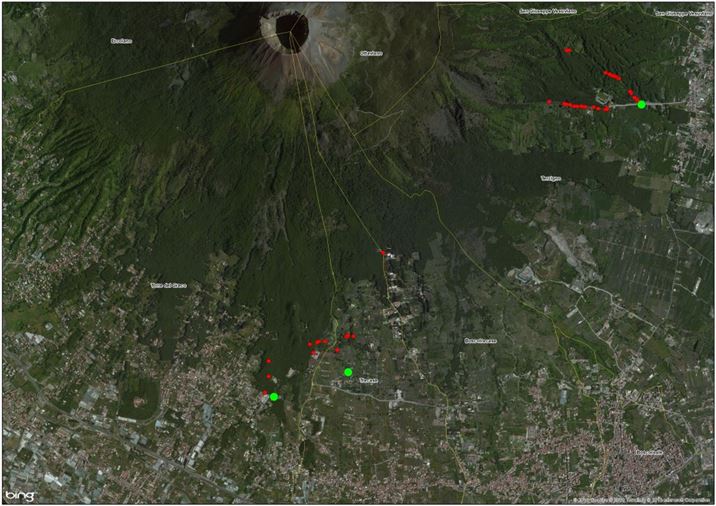Select the green marker on the northeast road
The width and height of the screenshot is (716, 506).
click(x=641, y=105)
